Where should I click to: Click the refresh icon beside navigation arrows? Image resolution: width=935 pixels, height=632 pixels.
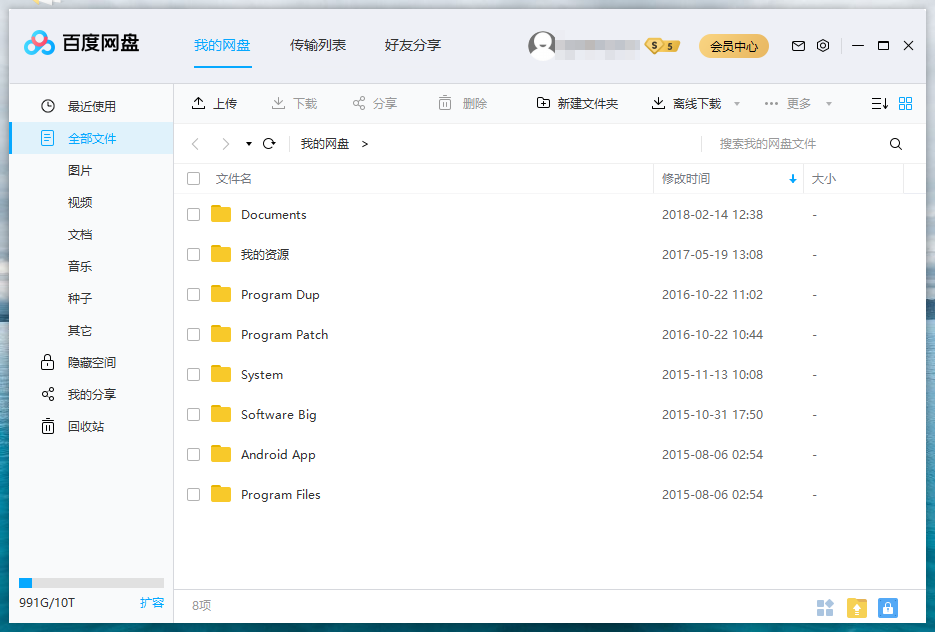pyautogui.click(x=269, y=144)
